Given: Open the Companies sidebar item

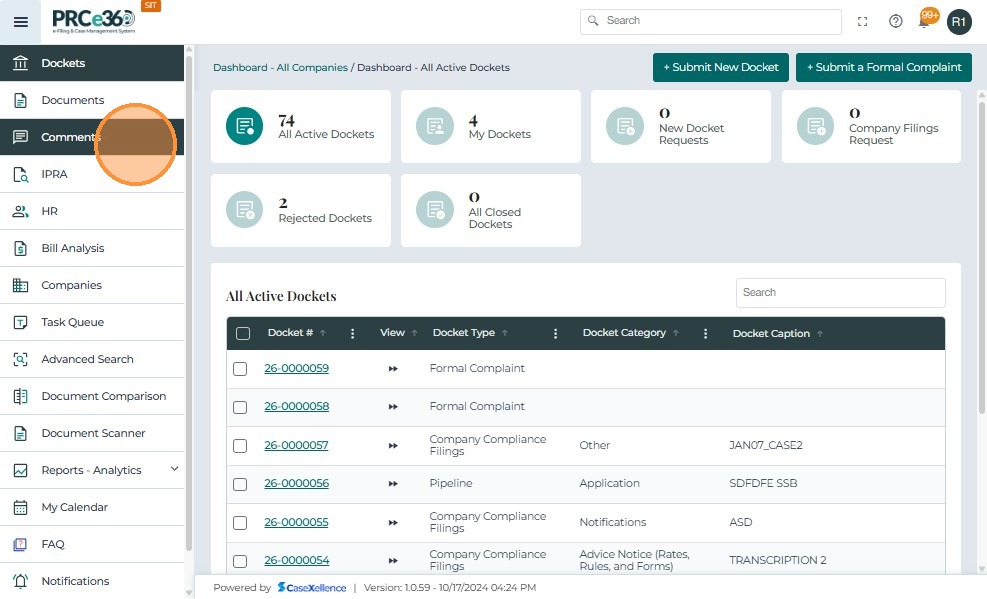Looking at the screenshot, I should 71,285.
